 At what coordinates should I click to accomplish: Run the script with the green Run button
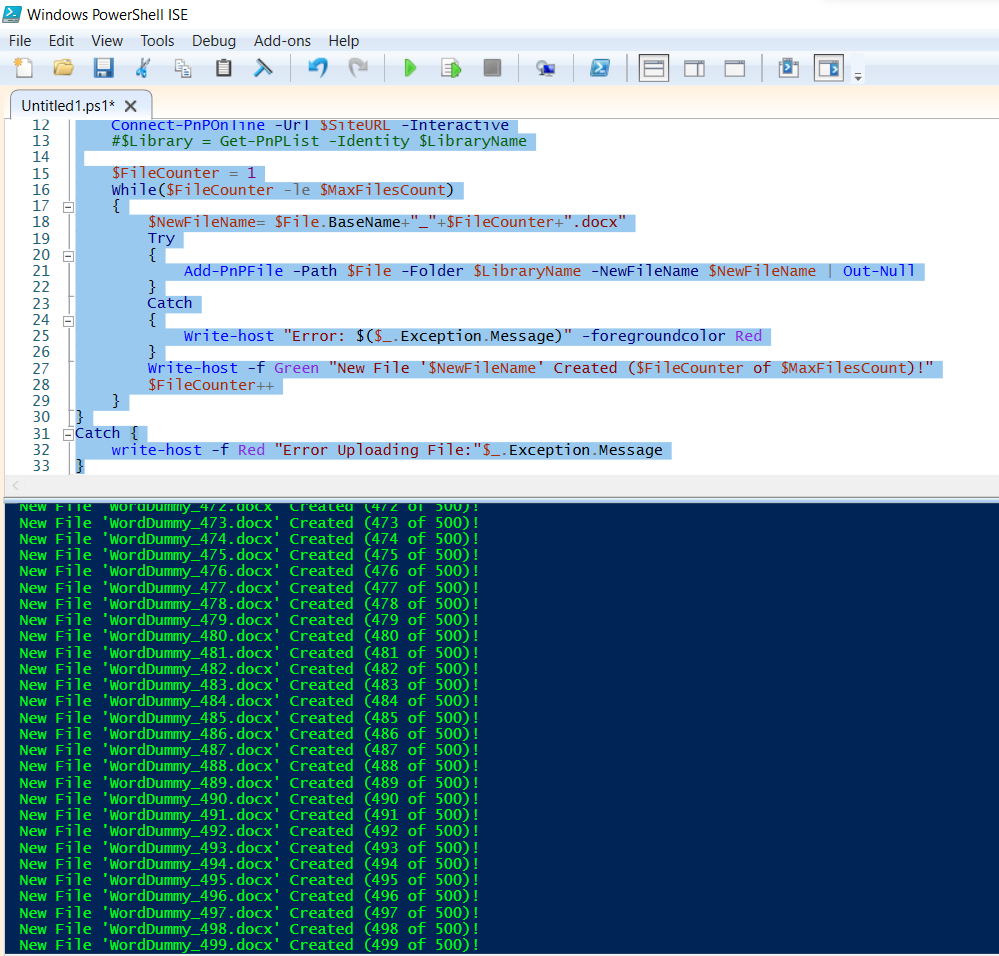[x=410, y=67]
